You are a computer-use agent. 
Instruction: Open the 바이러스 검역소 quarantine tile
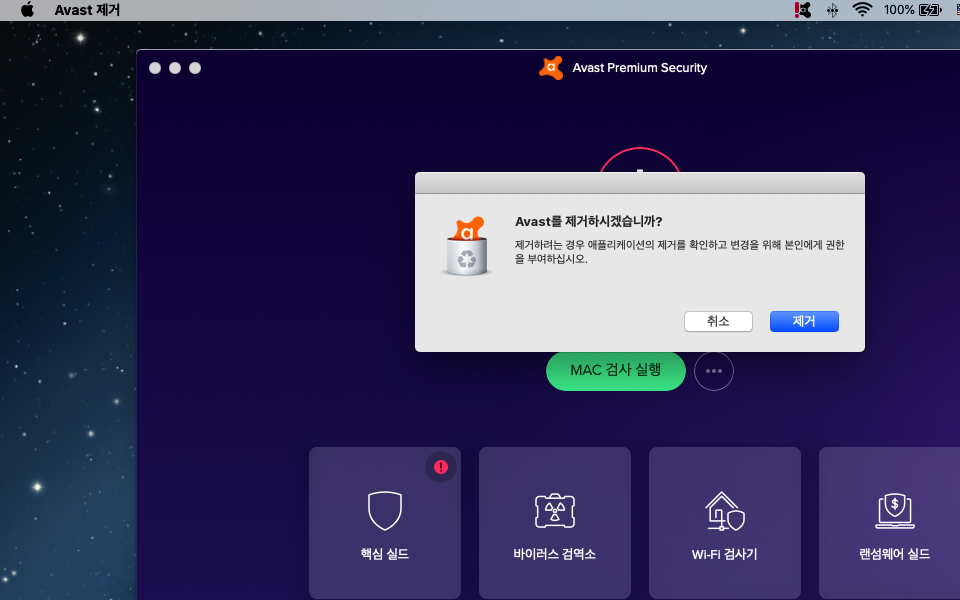555,522
